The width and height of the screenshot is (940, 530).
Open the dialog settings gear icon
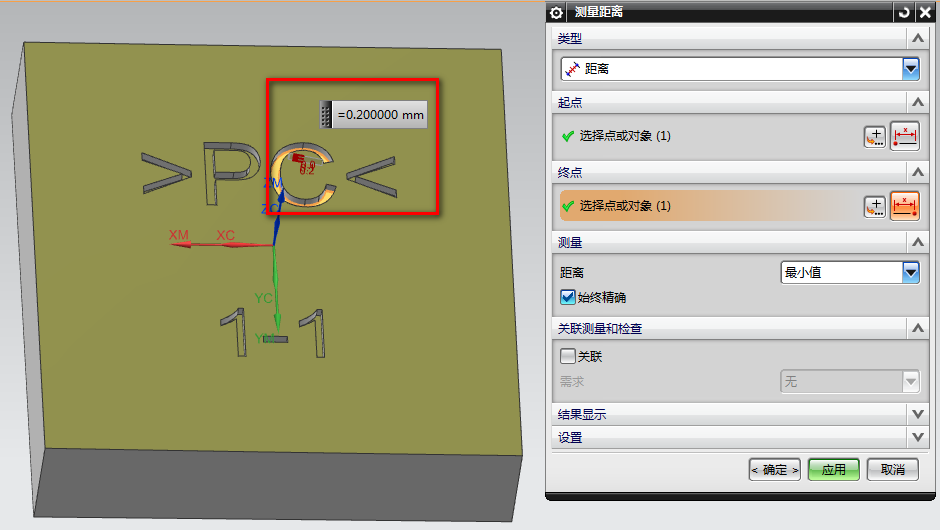click(x=557, y=12)
